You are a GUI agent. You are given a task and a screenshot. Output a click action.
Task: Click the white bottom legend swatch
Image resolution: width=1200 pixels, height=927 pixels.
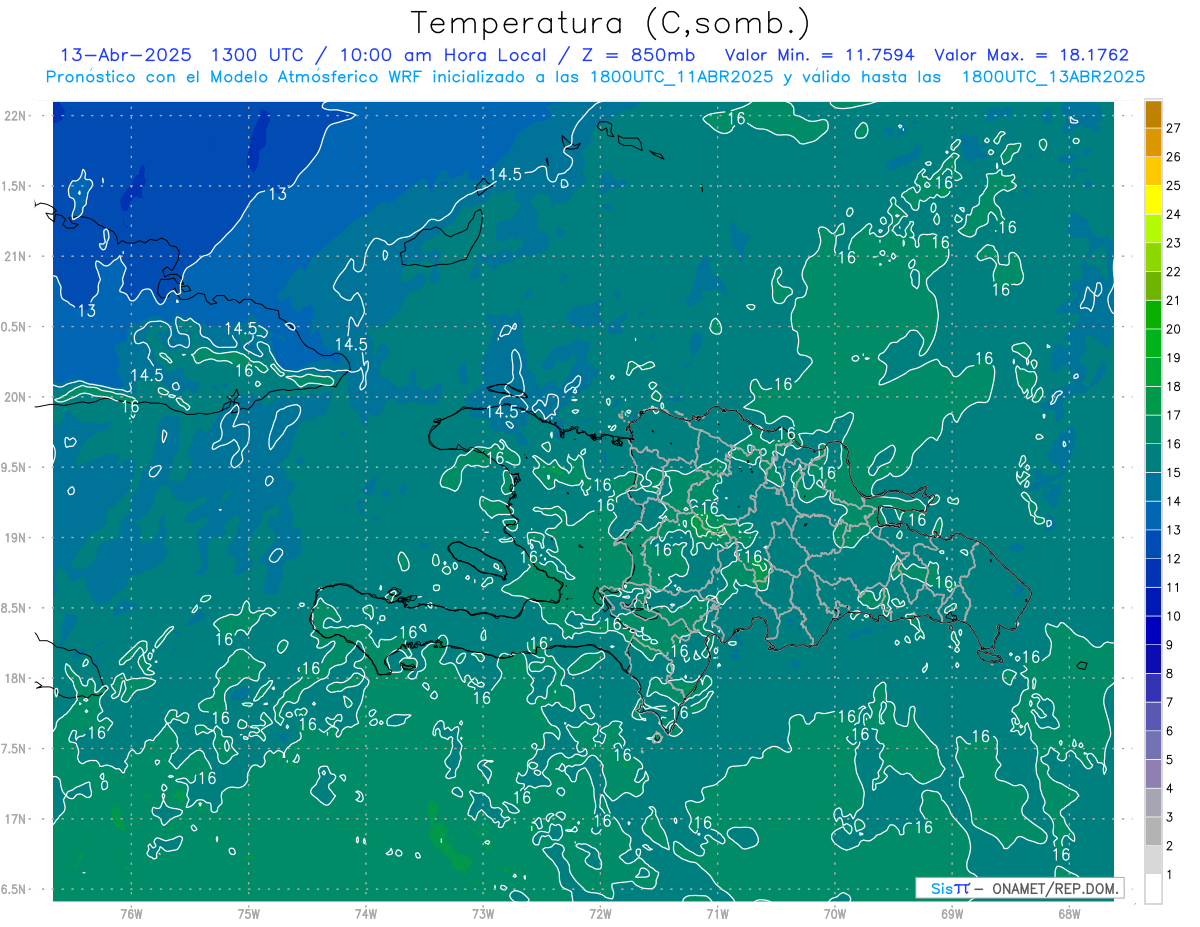(1153, 889)
